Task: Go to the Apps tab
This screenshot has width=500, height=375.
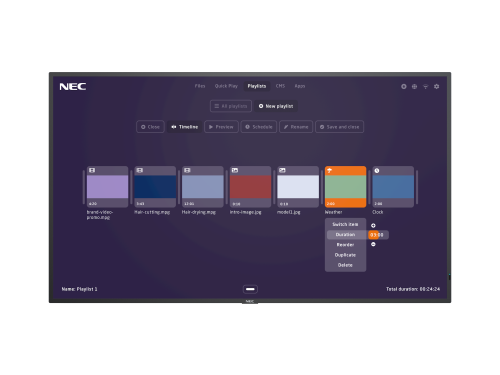Action: pos(300,86)
